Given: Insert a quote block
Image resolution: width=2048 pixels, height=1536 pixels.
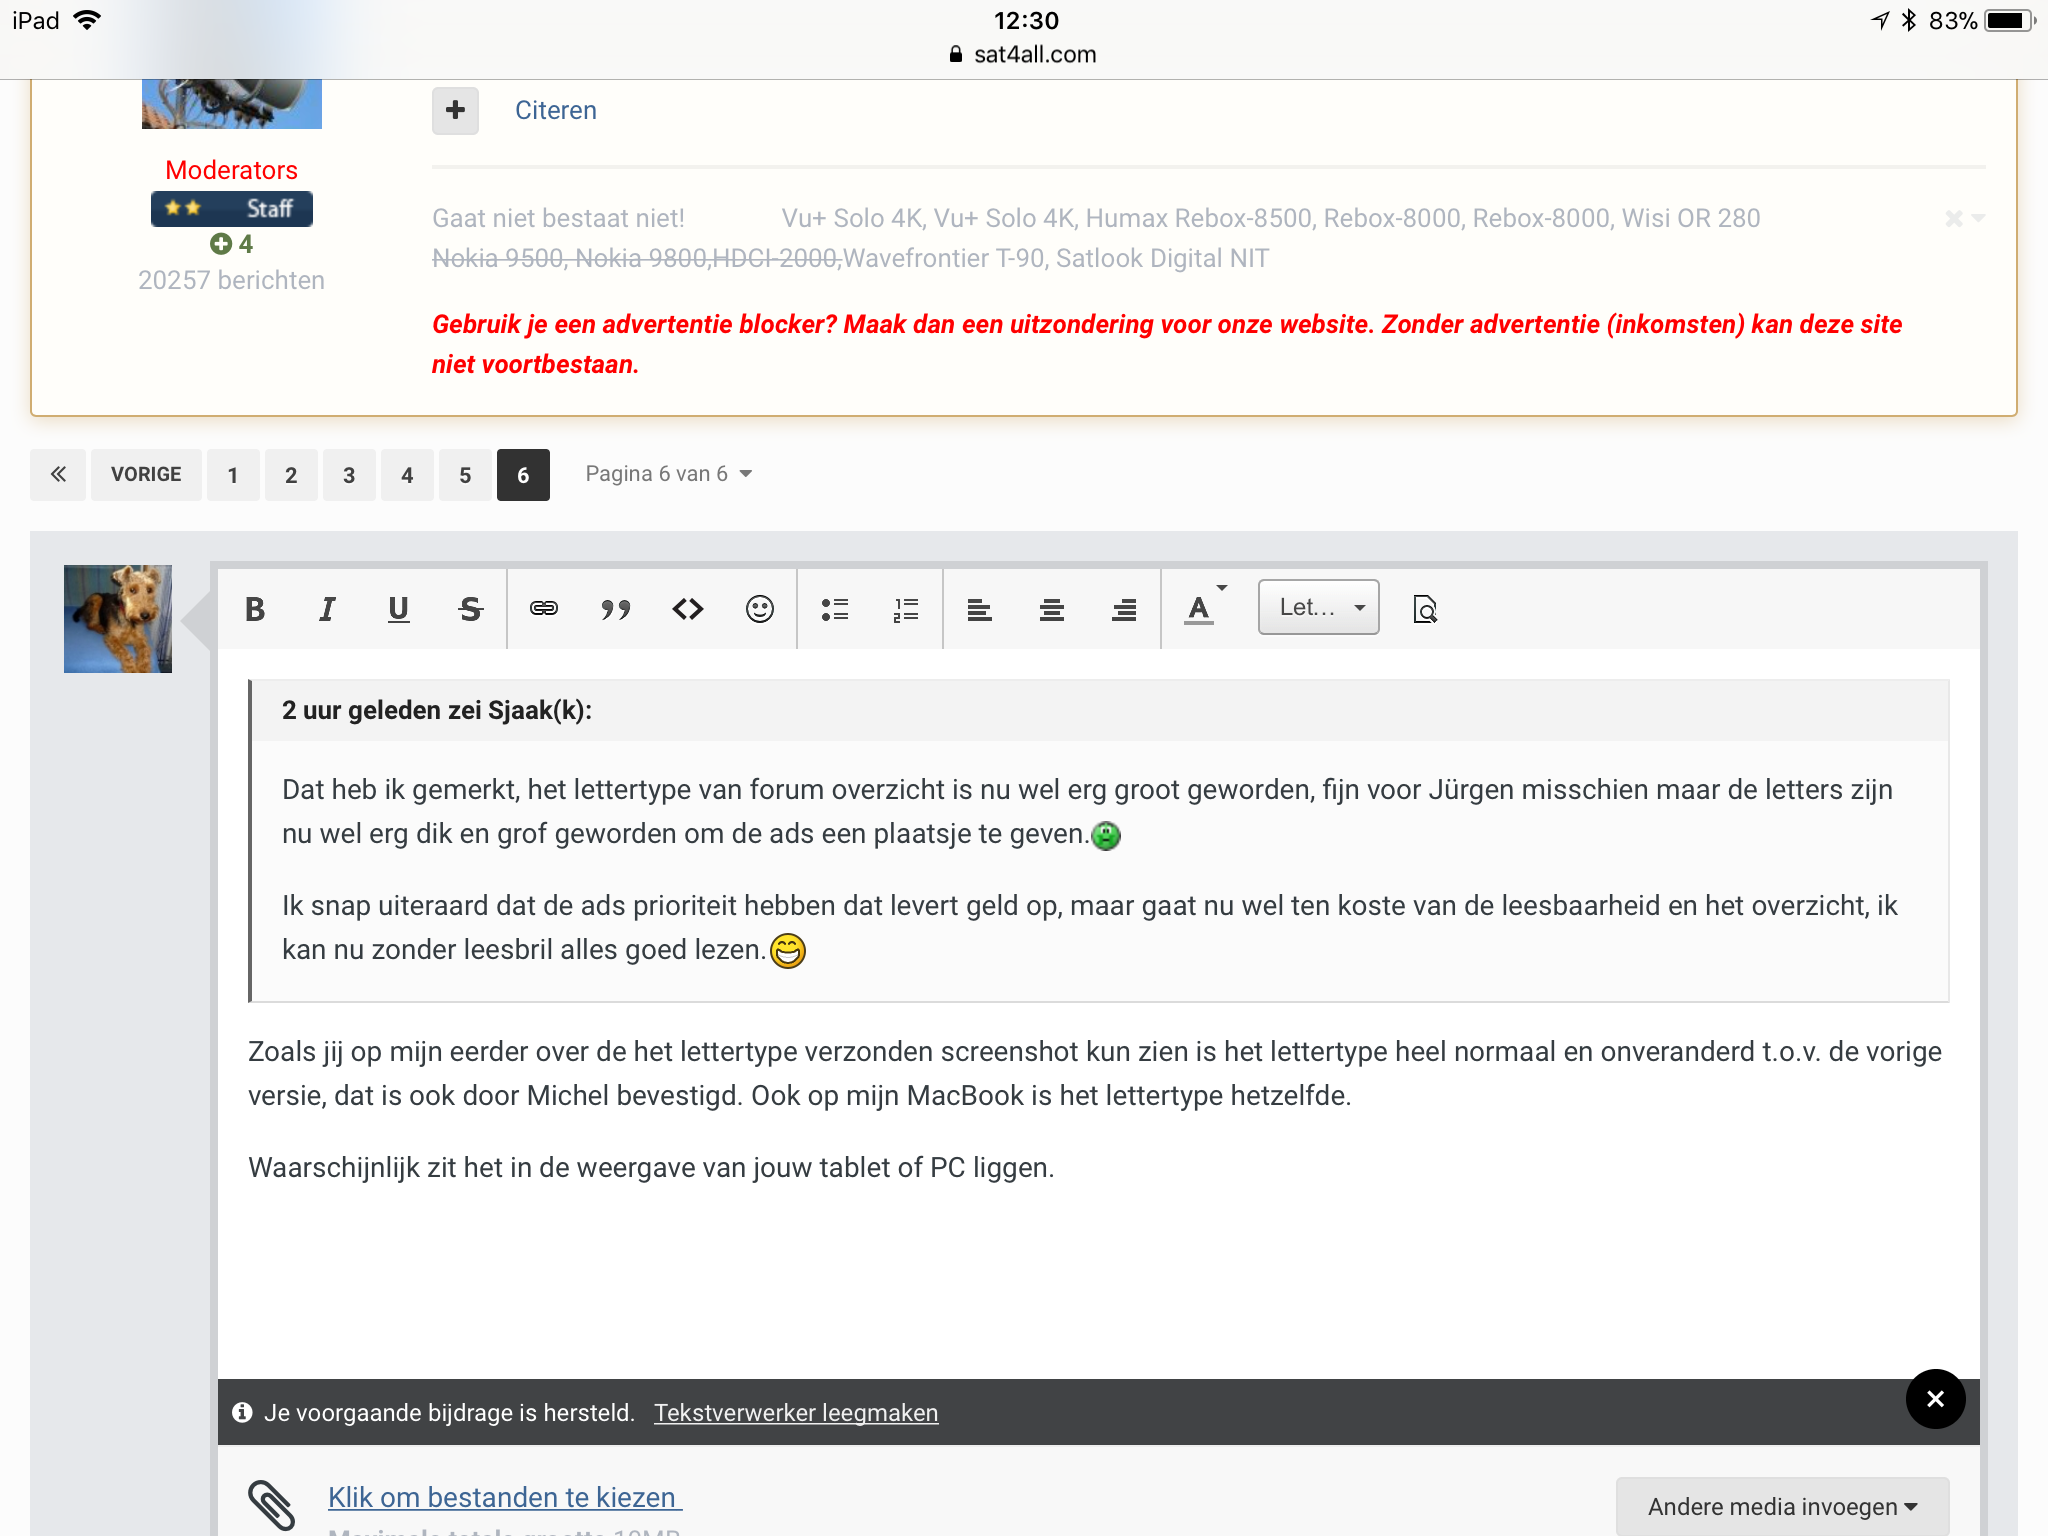Looking at the screenshot, I should 616,609.
